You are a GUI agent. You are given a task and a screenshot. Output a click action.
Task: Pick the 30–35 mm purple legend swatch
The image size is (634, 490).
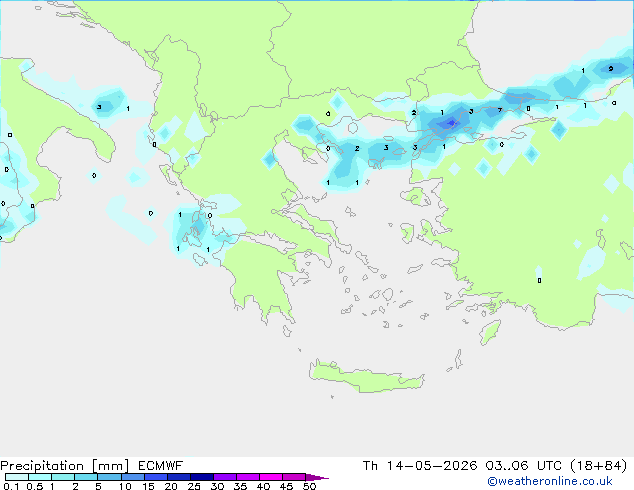tap(225, 477)
